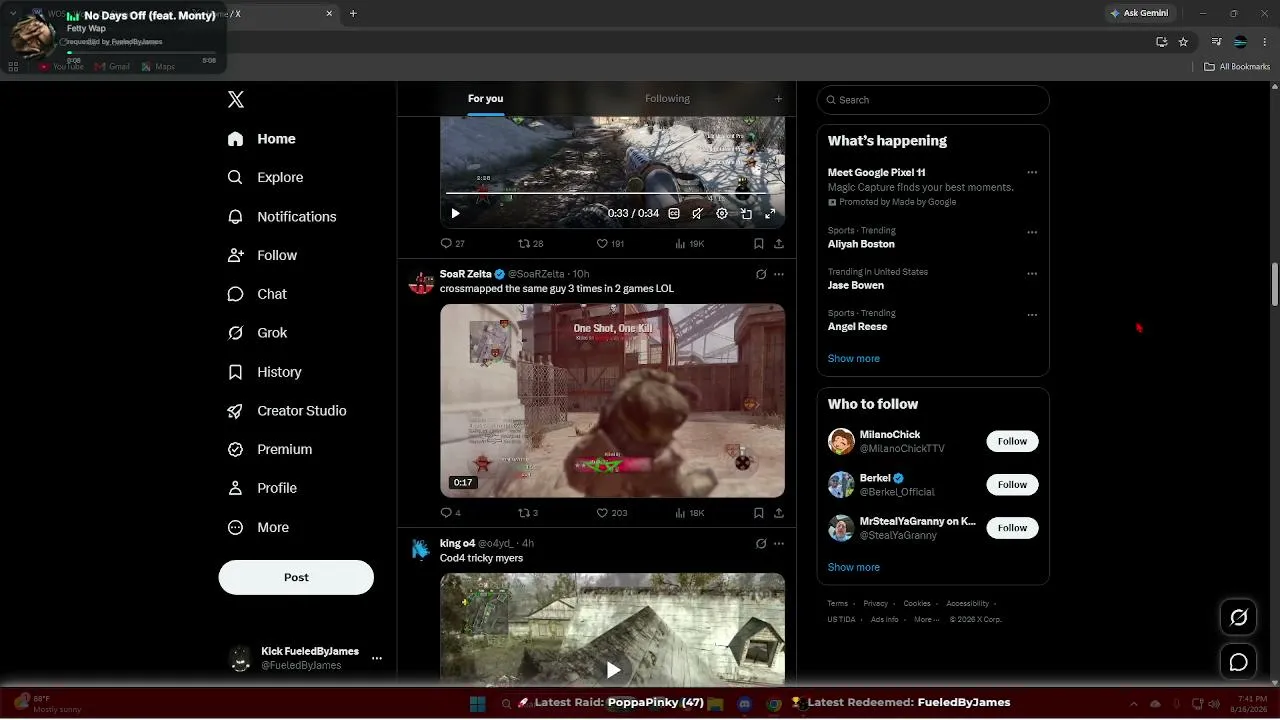
Task: Open Explore in the left navigation
Action: 266,177
